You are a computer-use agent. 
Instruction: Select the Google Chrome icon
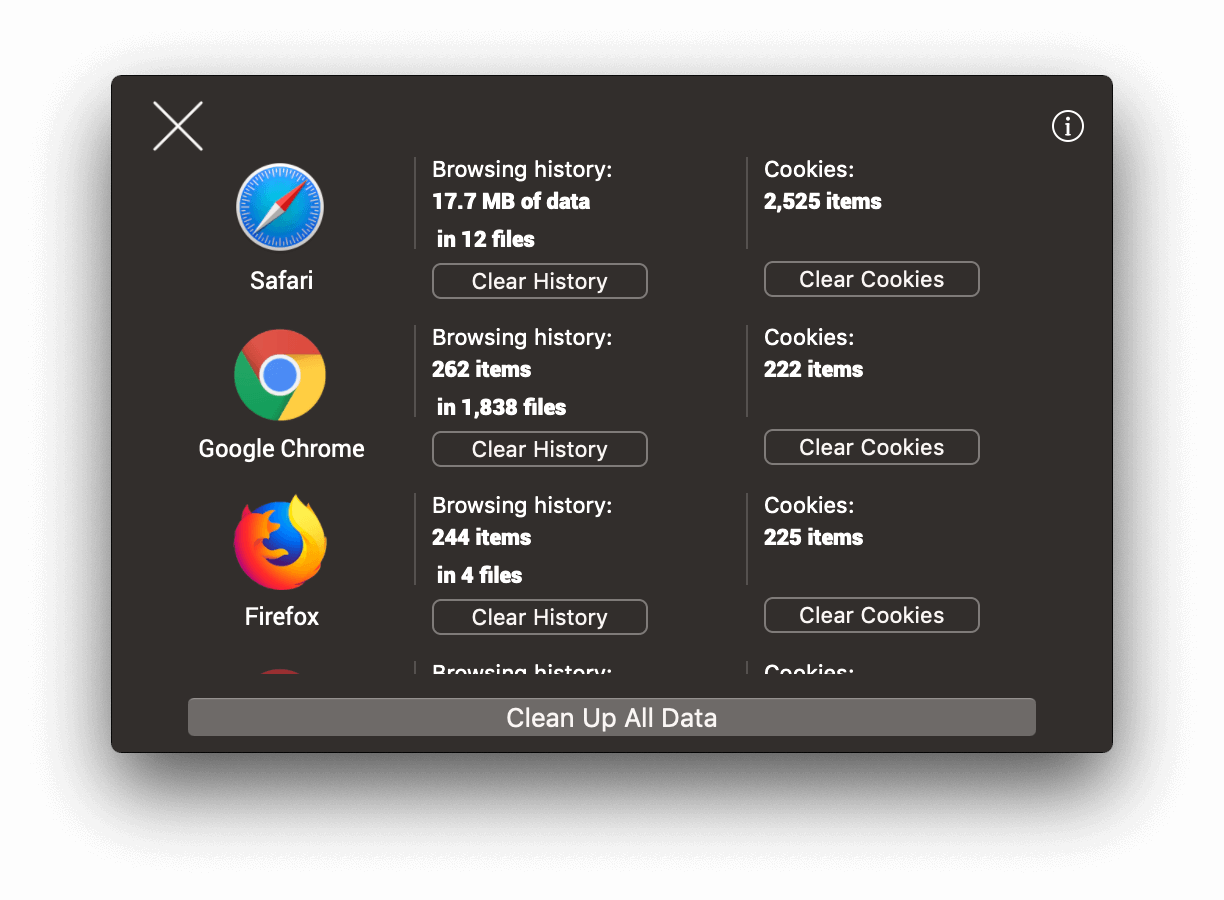280,375
